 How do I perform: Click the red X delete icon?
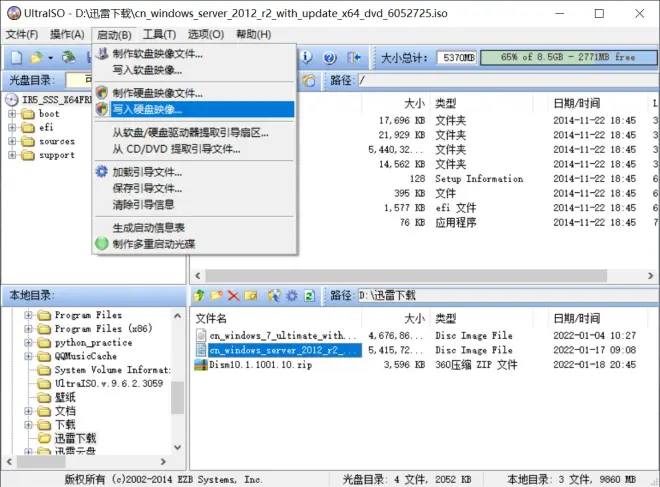coord(233,295)
